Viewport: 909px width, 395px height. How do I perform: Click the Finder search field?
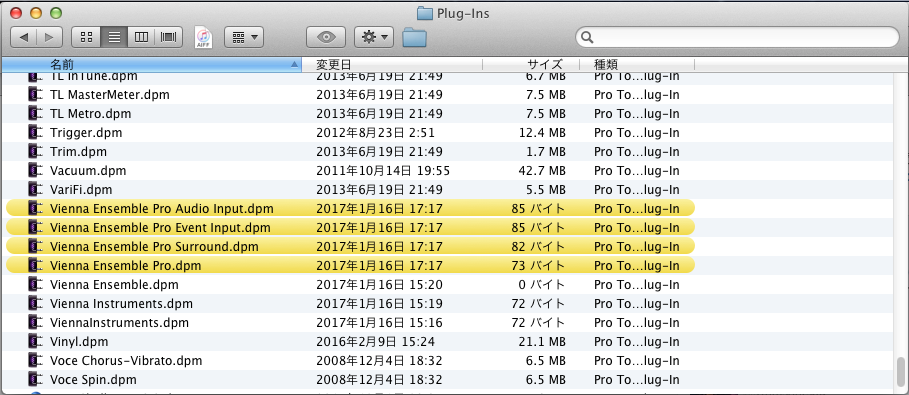coord(737,37)
